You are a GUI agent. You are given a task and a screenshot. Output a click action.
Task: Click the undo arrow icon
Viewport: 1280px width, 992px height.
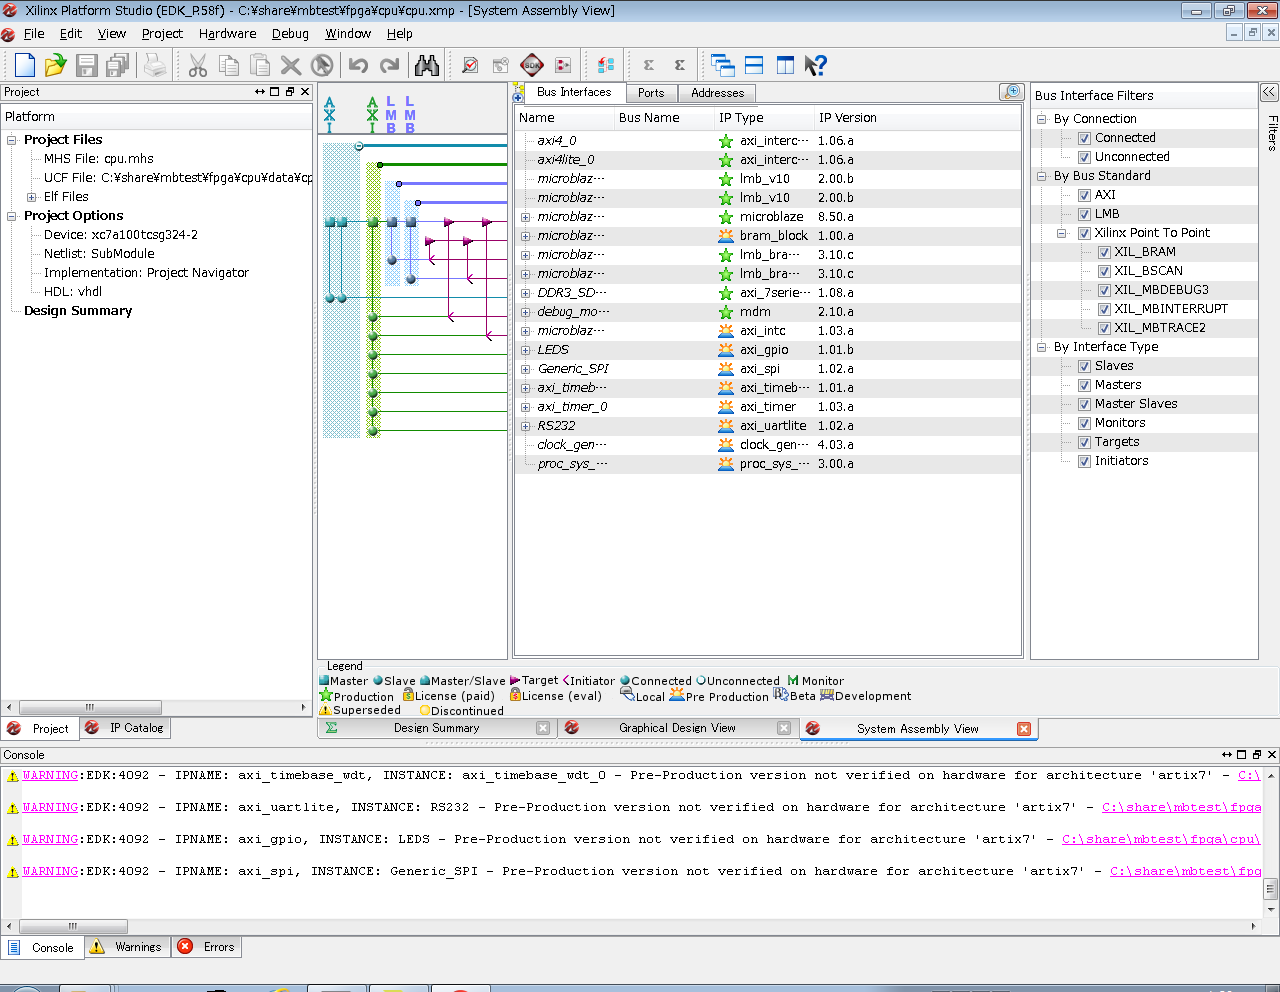[x=358, y=66]
